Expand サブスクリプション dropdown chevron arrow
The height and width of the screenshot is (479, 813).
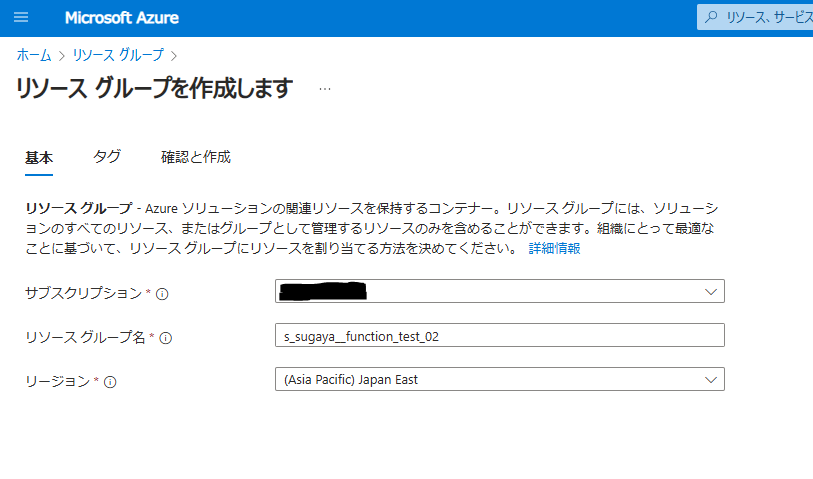coord(711,292)
